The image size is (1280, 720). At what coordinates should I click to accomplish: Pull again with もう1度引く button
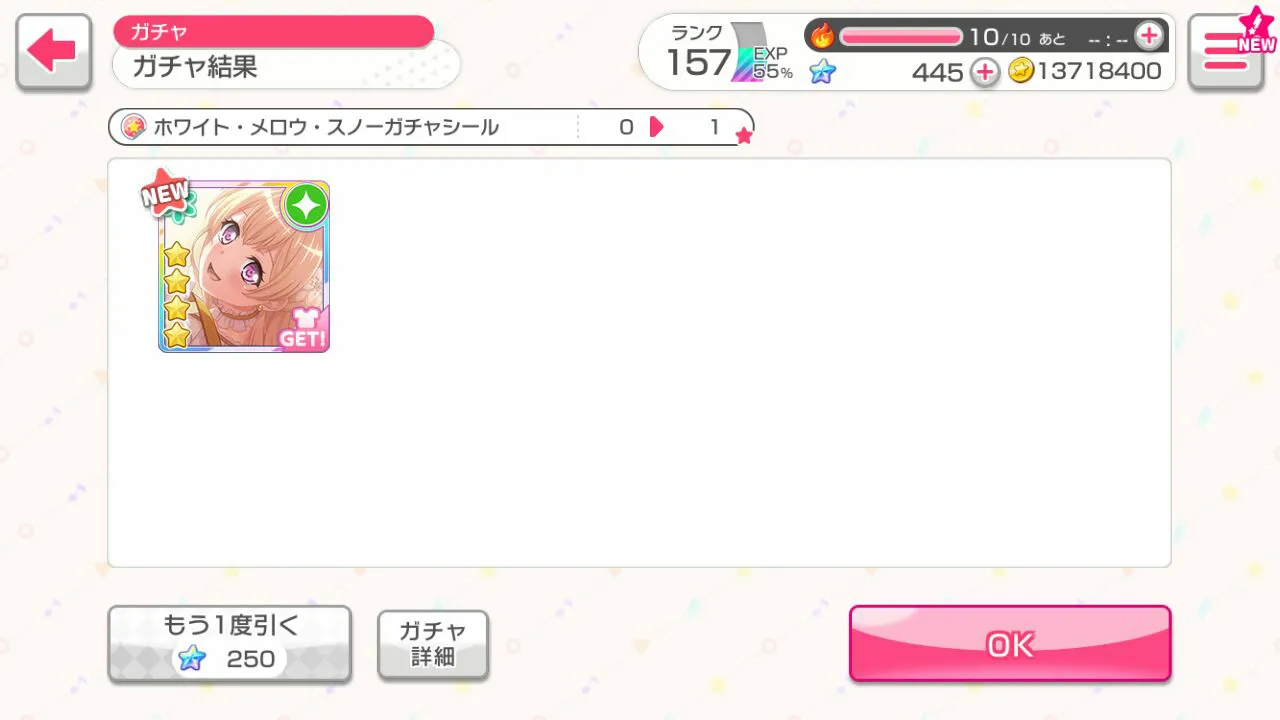(x=230, y=644)
